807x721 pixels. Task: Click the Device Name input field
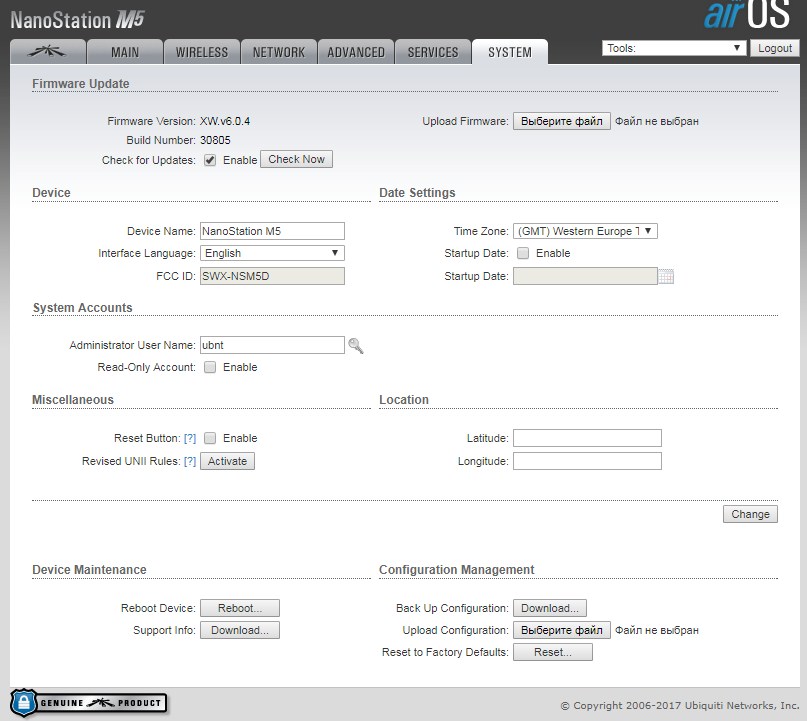(x=272, y=231)
